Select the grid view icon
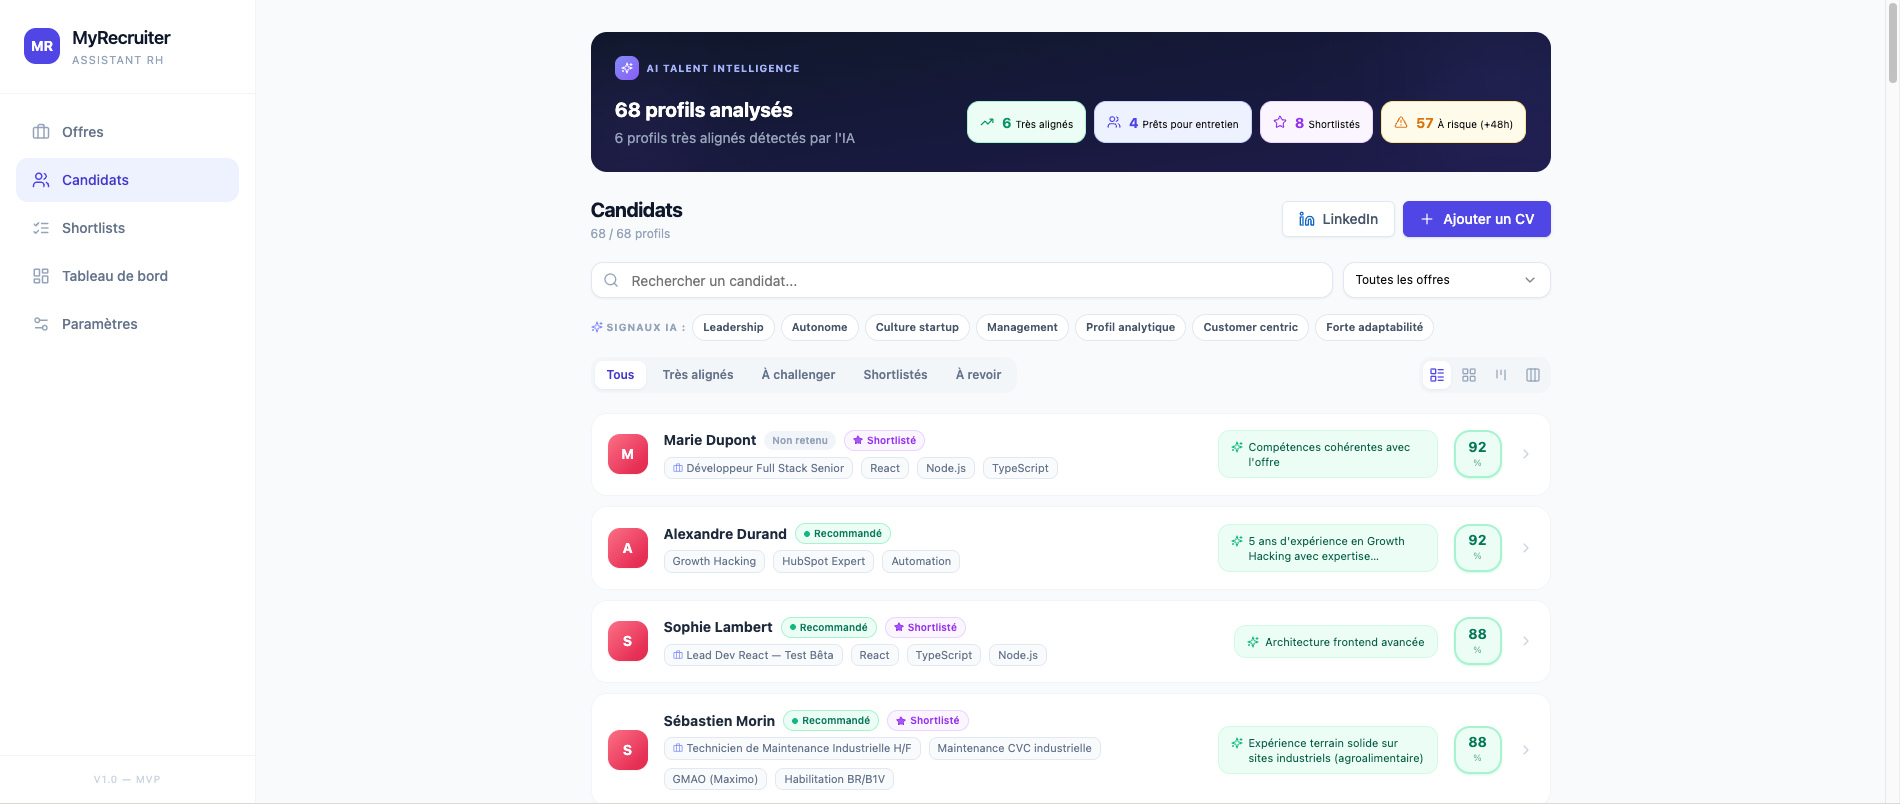Image resolution: width=1900 pixels, height=804 pixels. [x=1469, y=375]
